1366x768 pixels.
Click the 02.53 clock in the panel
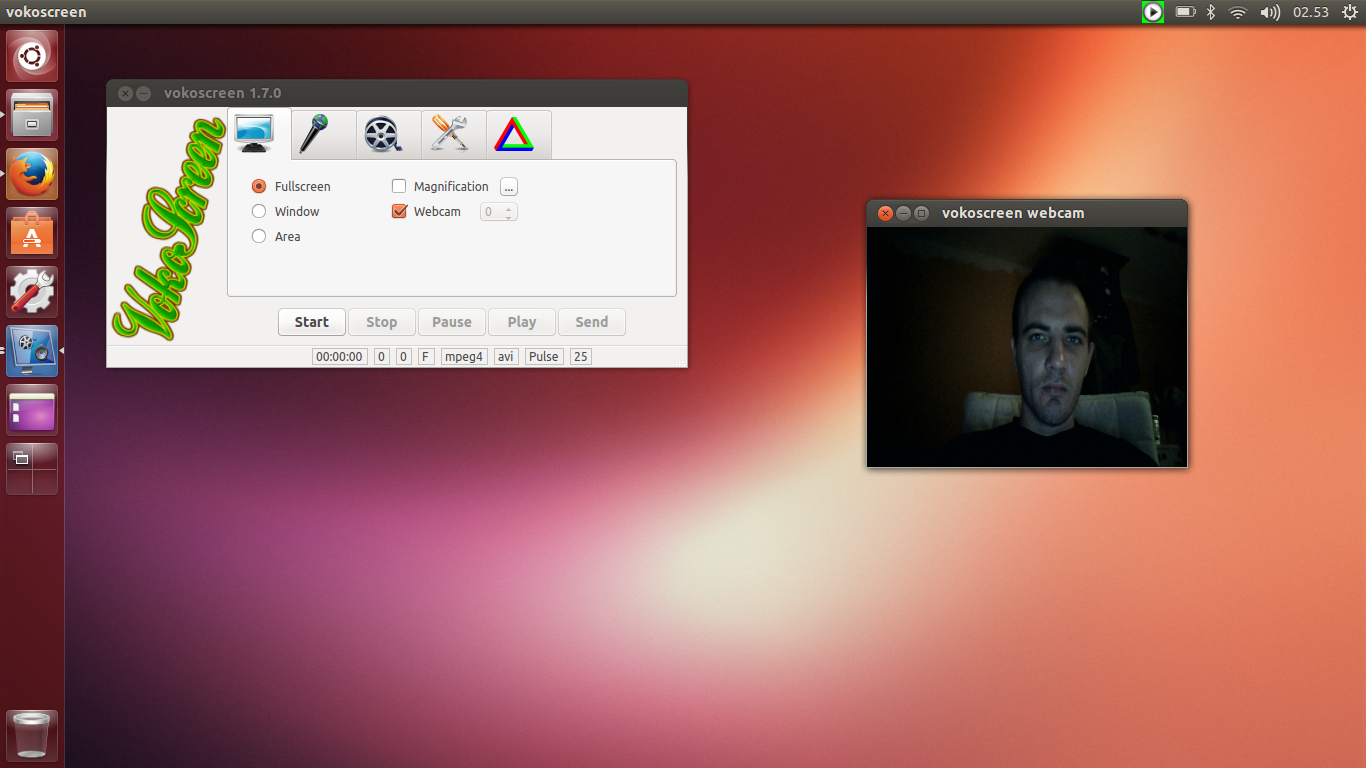click(1310, 12)
